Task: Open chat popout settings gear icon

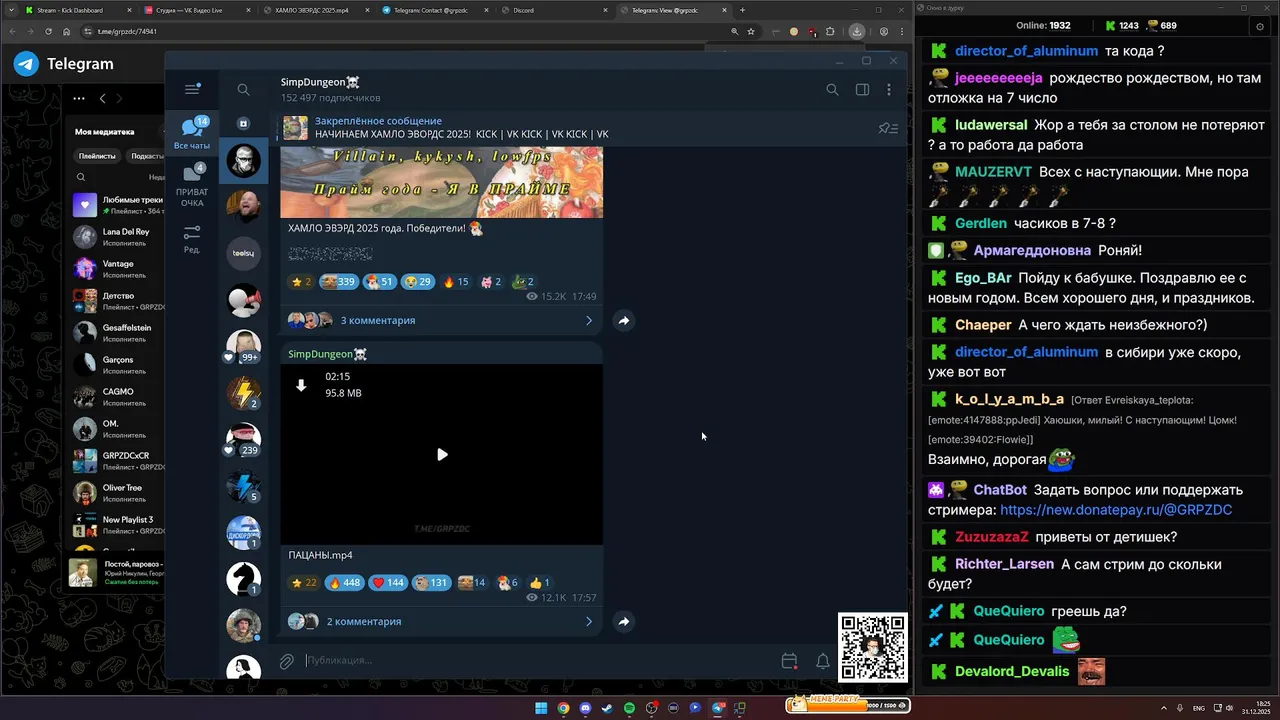Action: point(1259,26)
